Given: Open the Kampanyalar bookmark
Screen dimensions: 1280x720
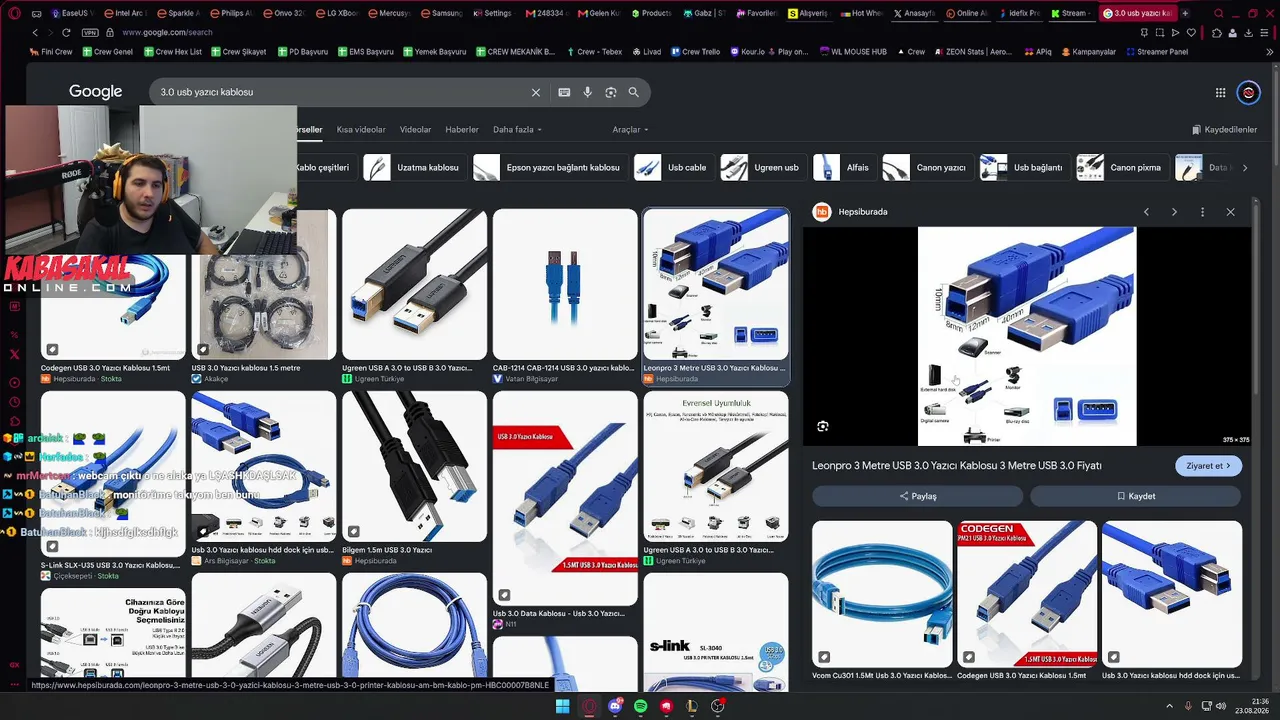Looking at the screenshot, I should click(x=1088, y=52).
